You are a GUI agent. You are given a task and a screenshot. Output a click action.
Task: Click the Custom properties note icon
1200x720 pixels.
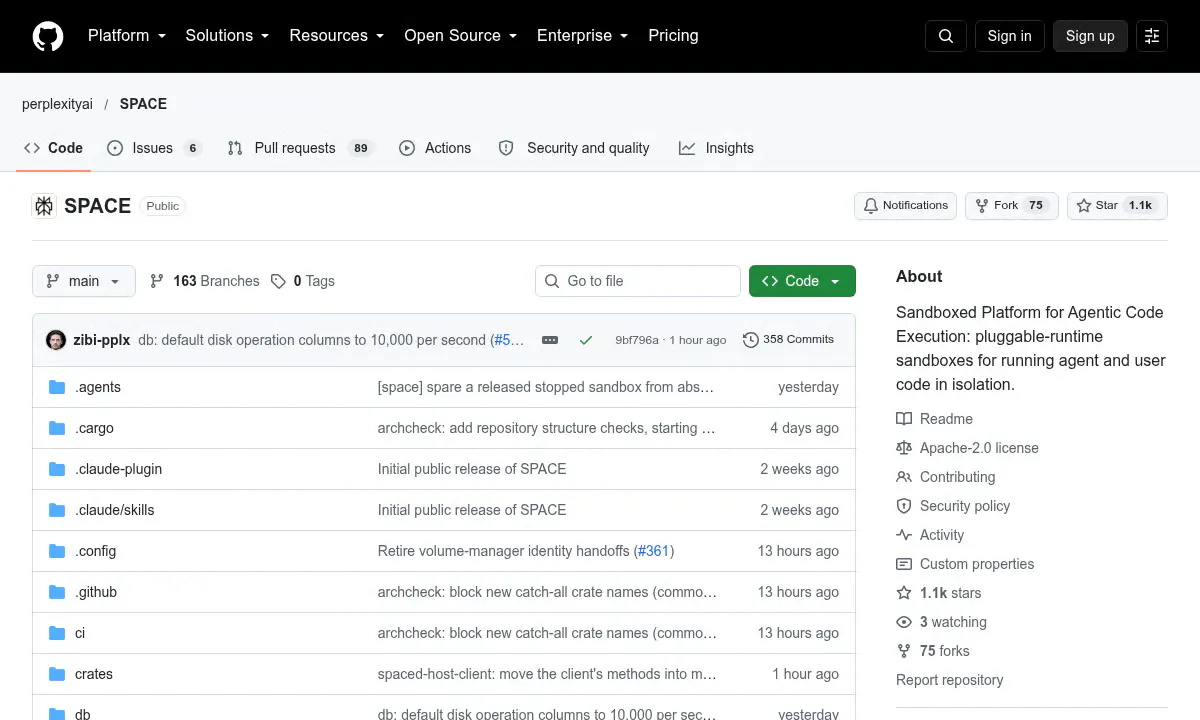(904, 564)
